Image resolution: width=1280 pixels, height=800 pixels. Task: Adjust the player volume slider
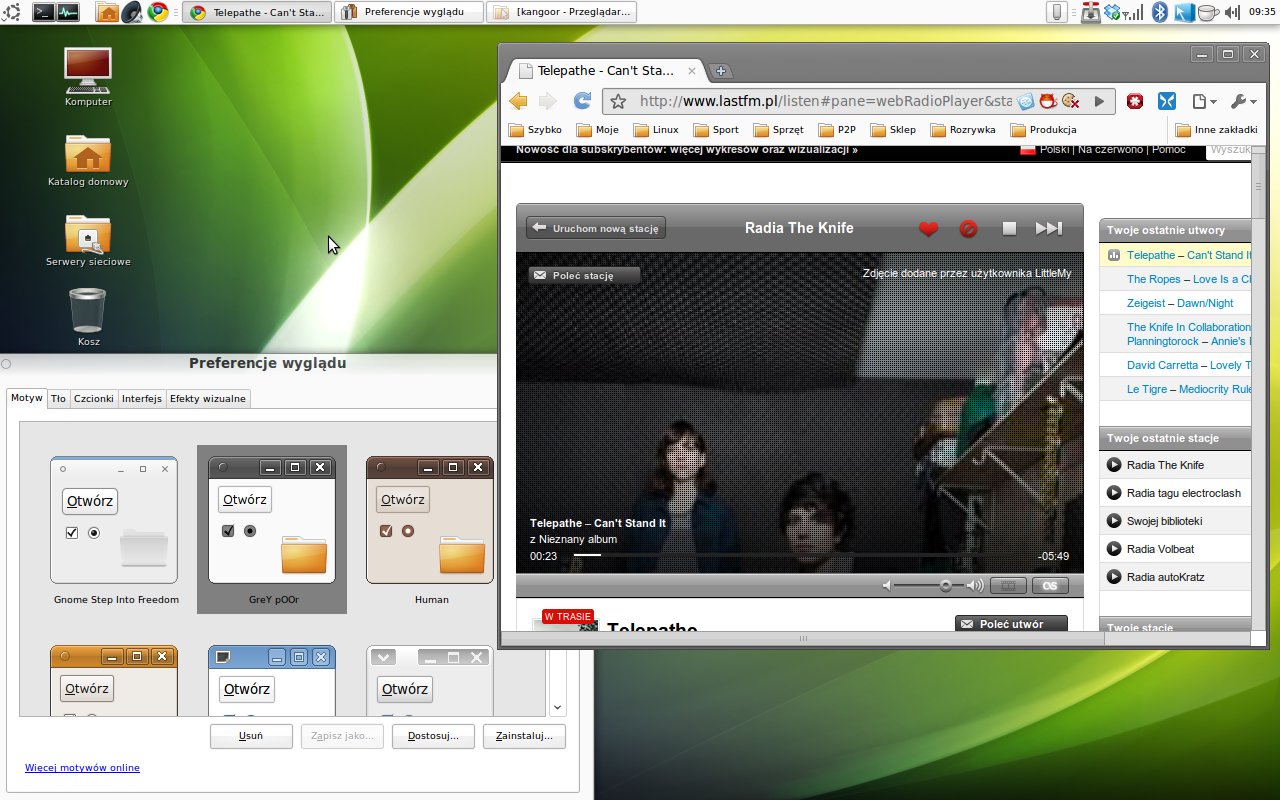click(928, 586)
